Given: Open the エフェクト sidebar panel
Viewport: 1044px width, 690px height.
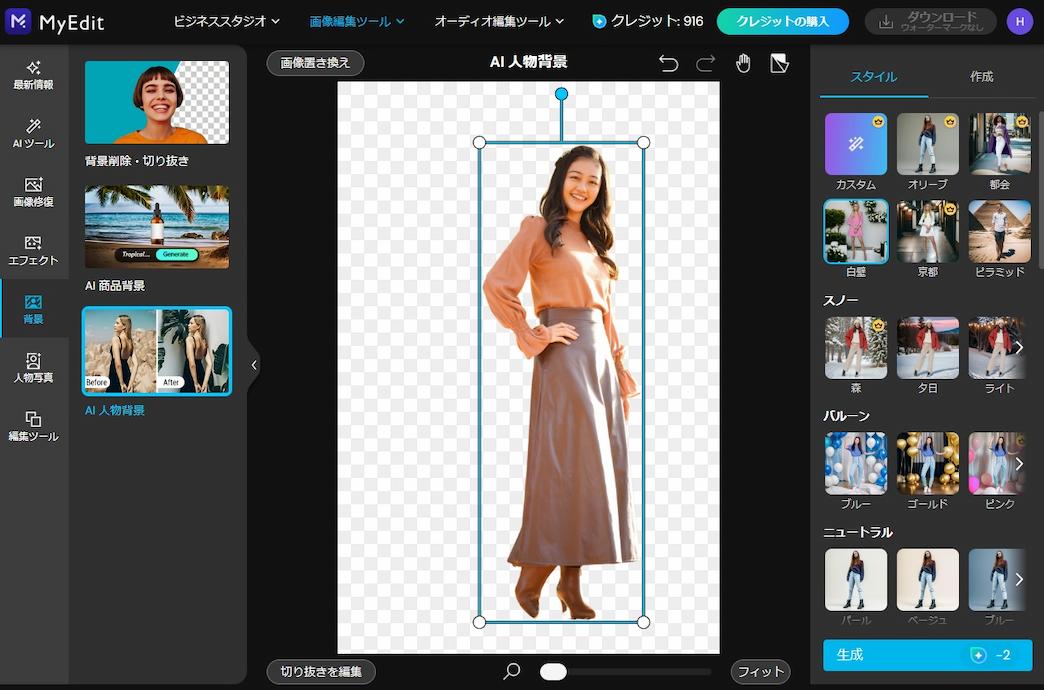Looking at the screenshot, I should (34, 250).
